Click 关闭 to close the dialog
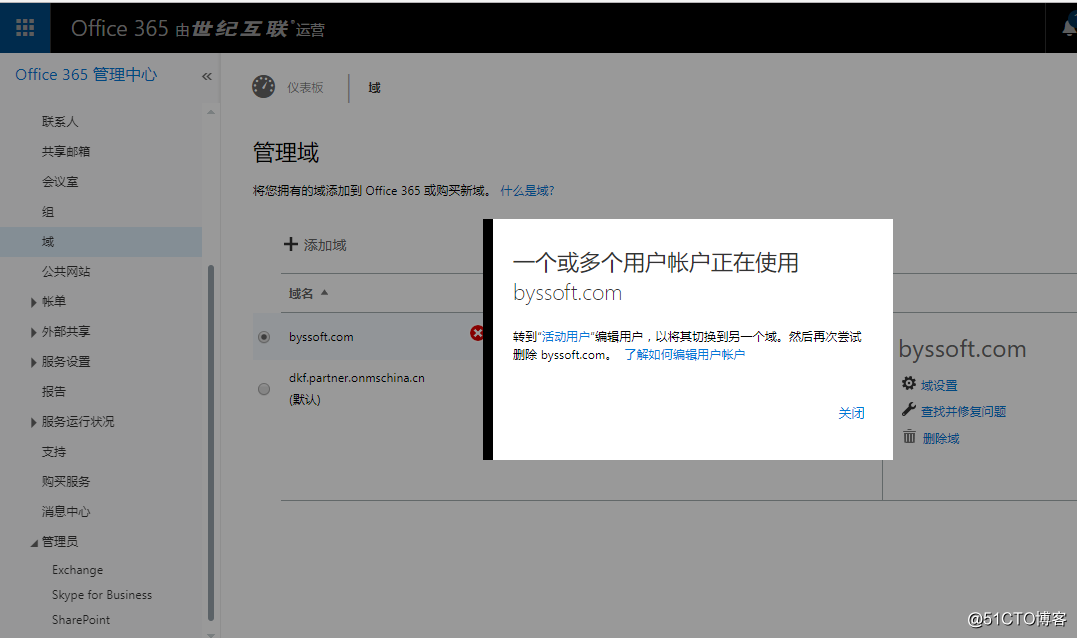Image resolution: width=1077 pixels, height=638 pixels. [x=851, y=413]
